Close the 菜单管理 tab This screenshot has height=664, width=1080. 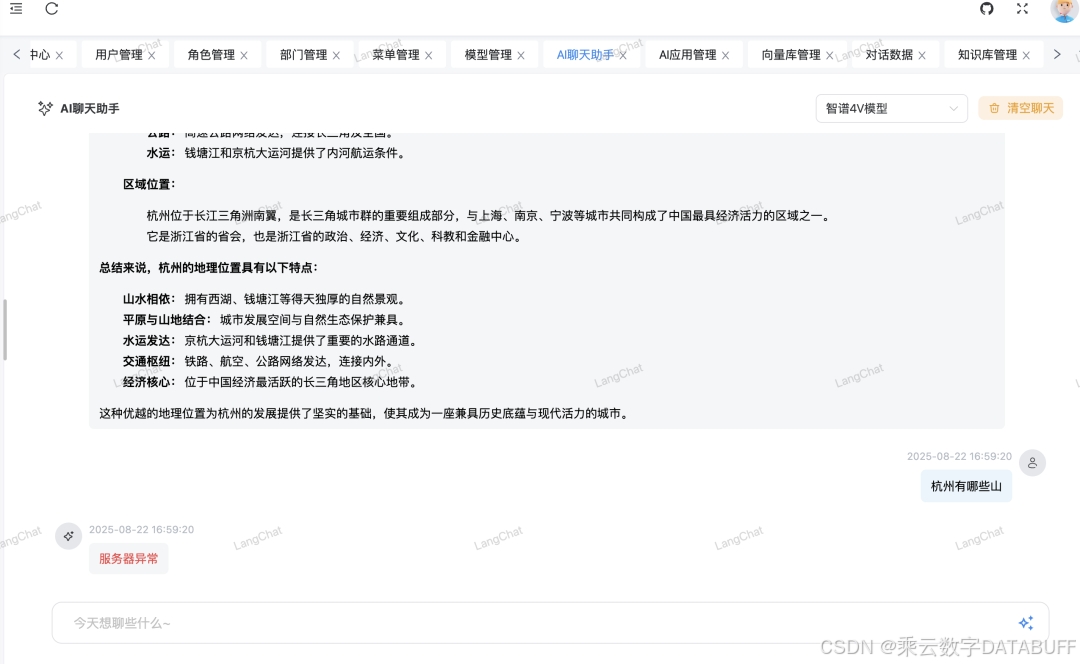pyautogui.click(x=428, y=55)
